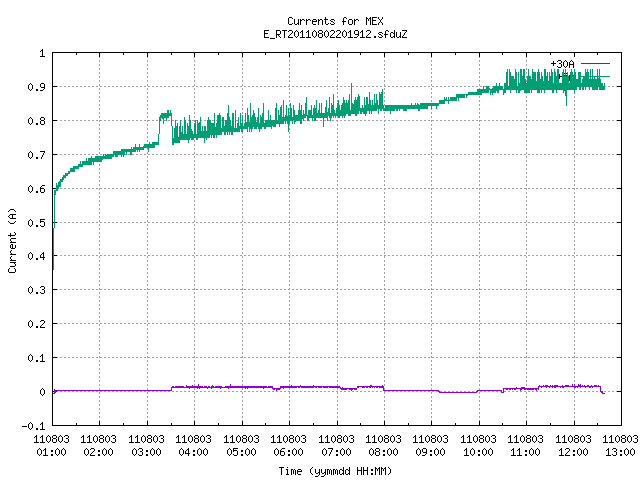The height and width of the screenshot is (480, 640).
Task: Click the 'Current (A)' y-axis label
Action: point(12,241)
